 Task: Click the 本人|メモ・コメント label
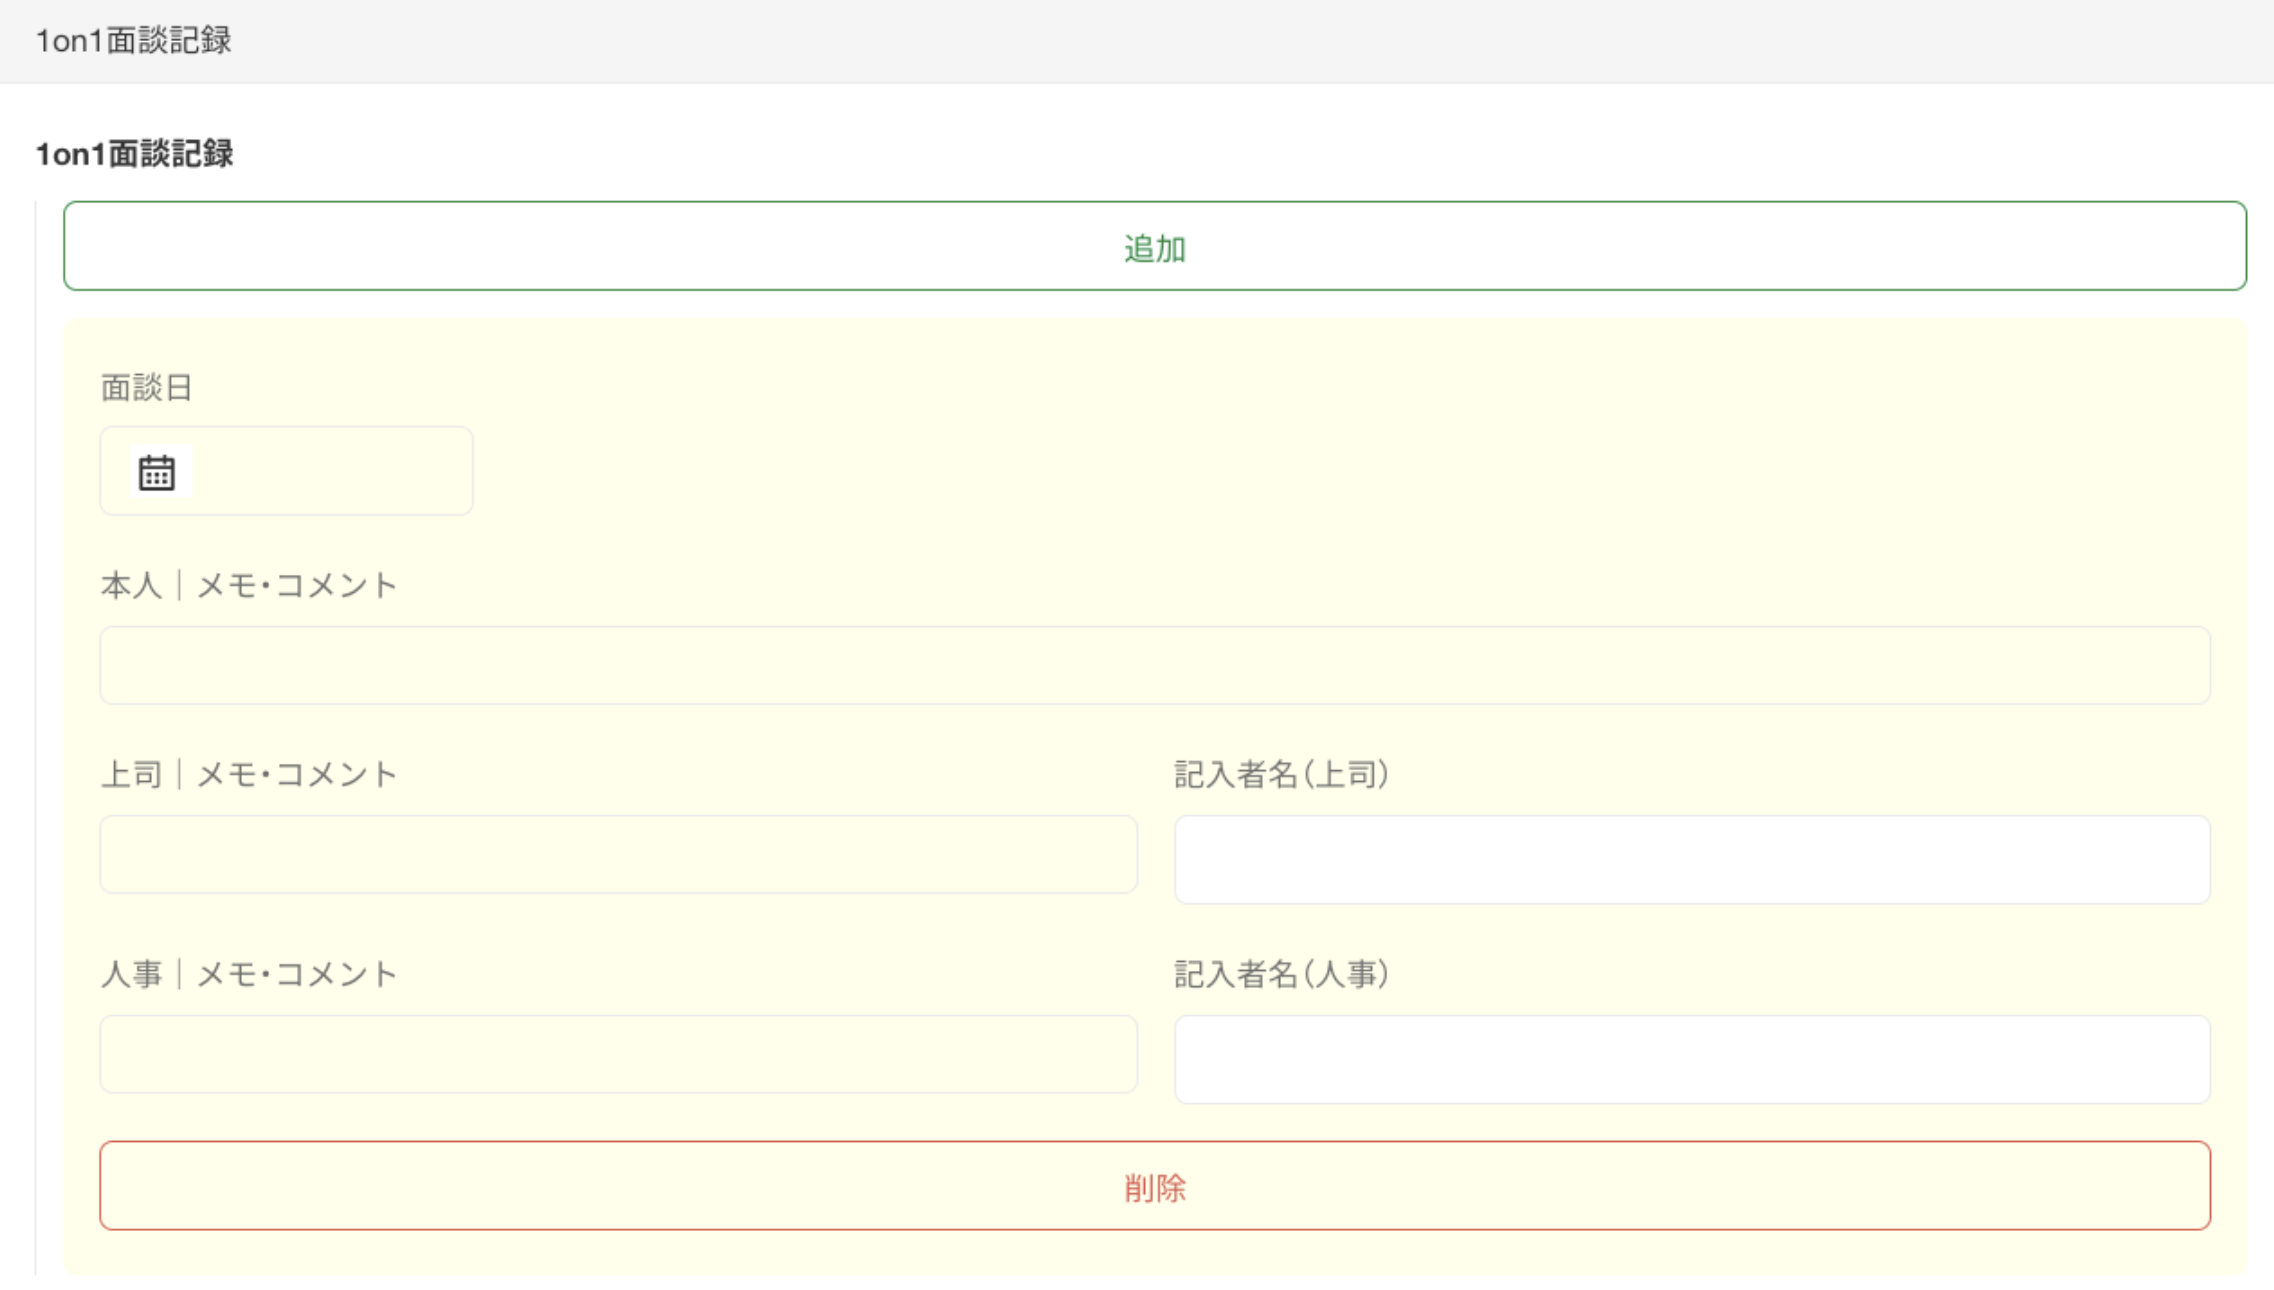click(249, 586)
